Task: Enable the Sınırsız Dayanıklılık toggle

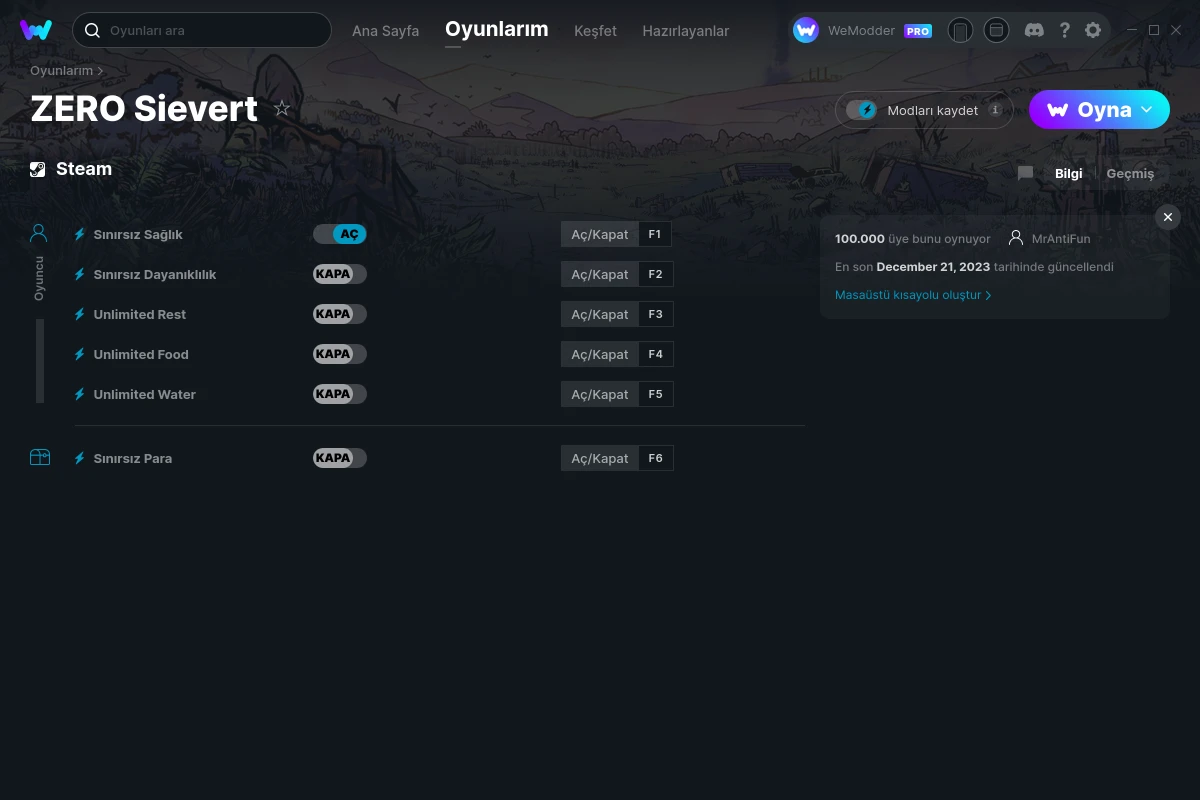Action: (x=340, y=274)
